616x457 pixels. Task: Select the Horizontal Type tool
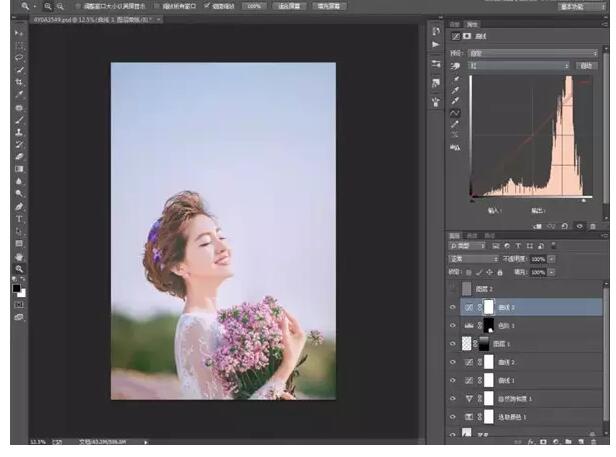[20, 218]
